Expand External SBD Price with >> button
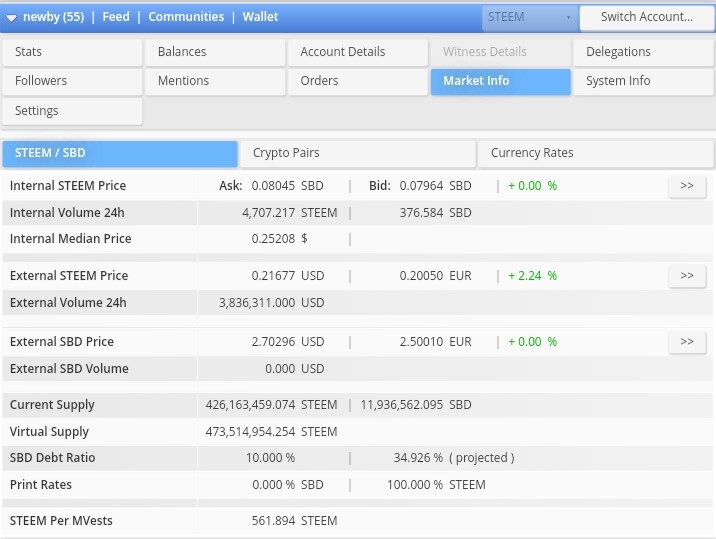The image size is (716, 539). (x=687, y=342)
